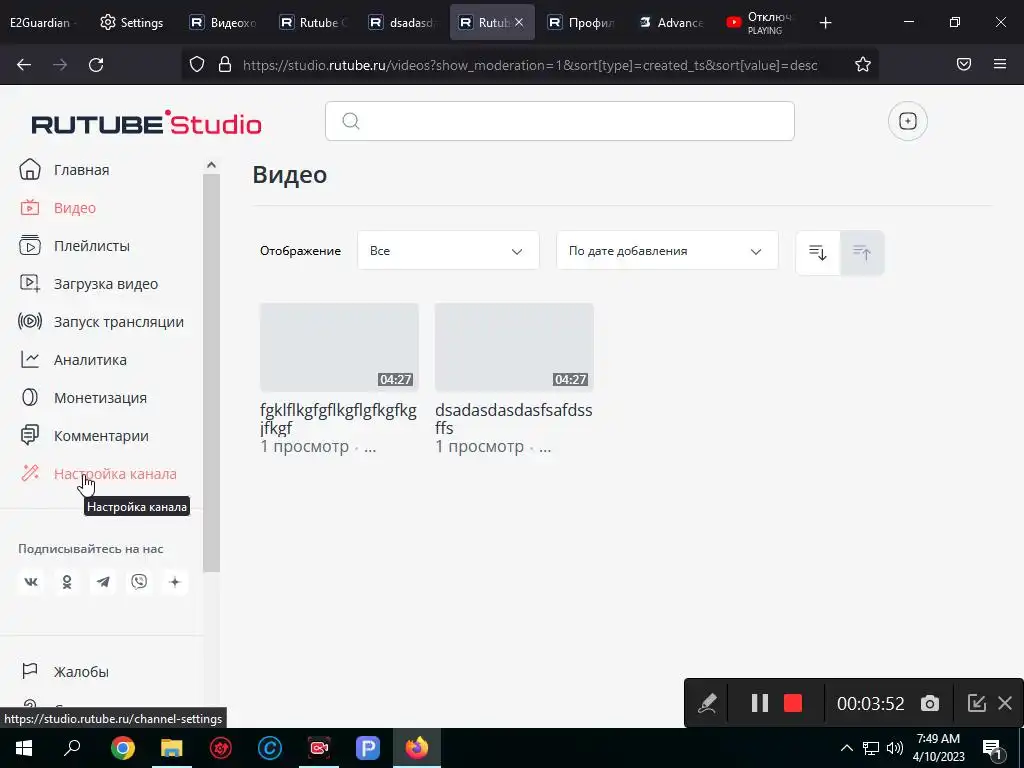Screen dimensions: 1024x768
Task: Click the add video plus button top right
Action: tap(908, 121)
